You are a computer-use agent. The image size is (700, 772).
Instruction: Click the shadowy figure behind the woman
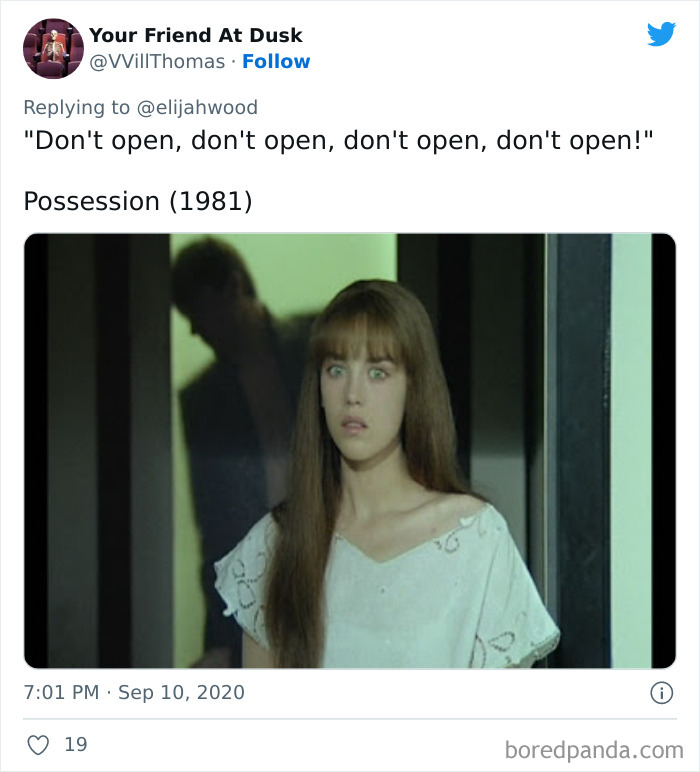point(222,394)
